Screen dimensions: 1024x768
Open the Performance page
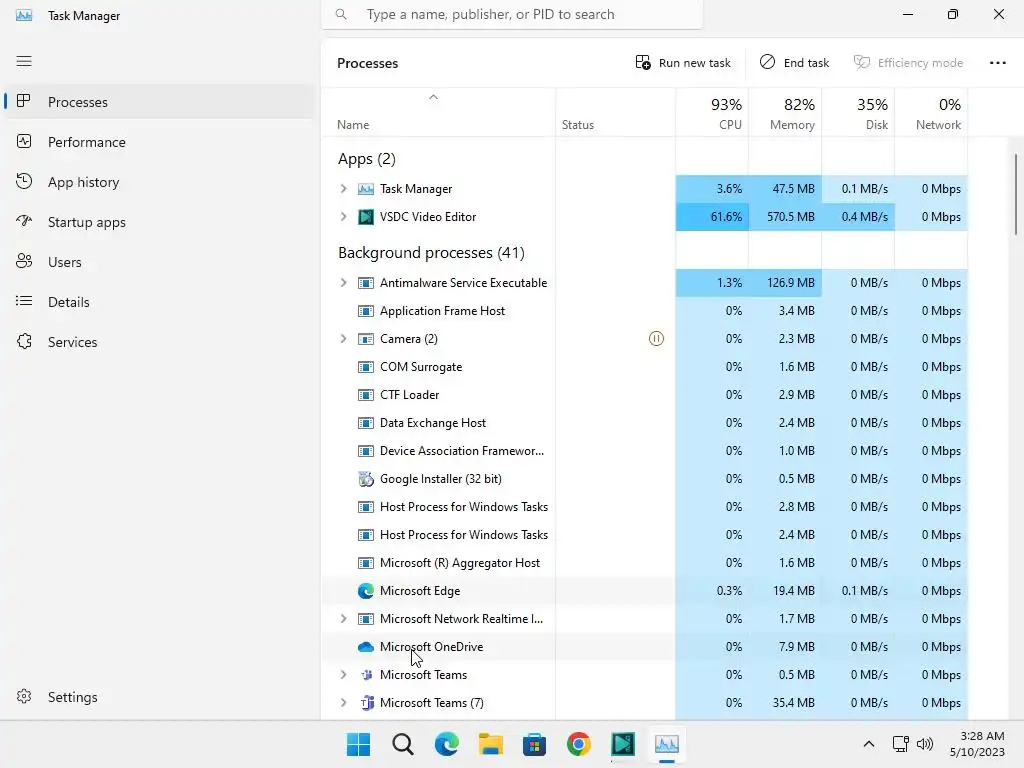(160, 142)
